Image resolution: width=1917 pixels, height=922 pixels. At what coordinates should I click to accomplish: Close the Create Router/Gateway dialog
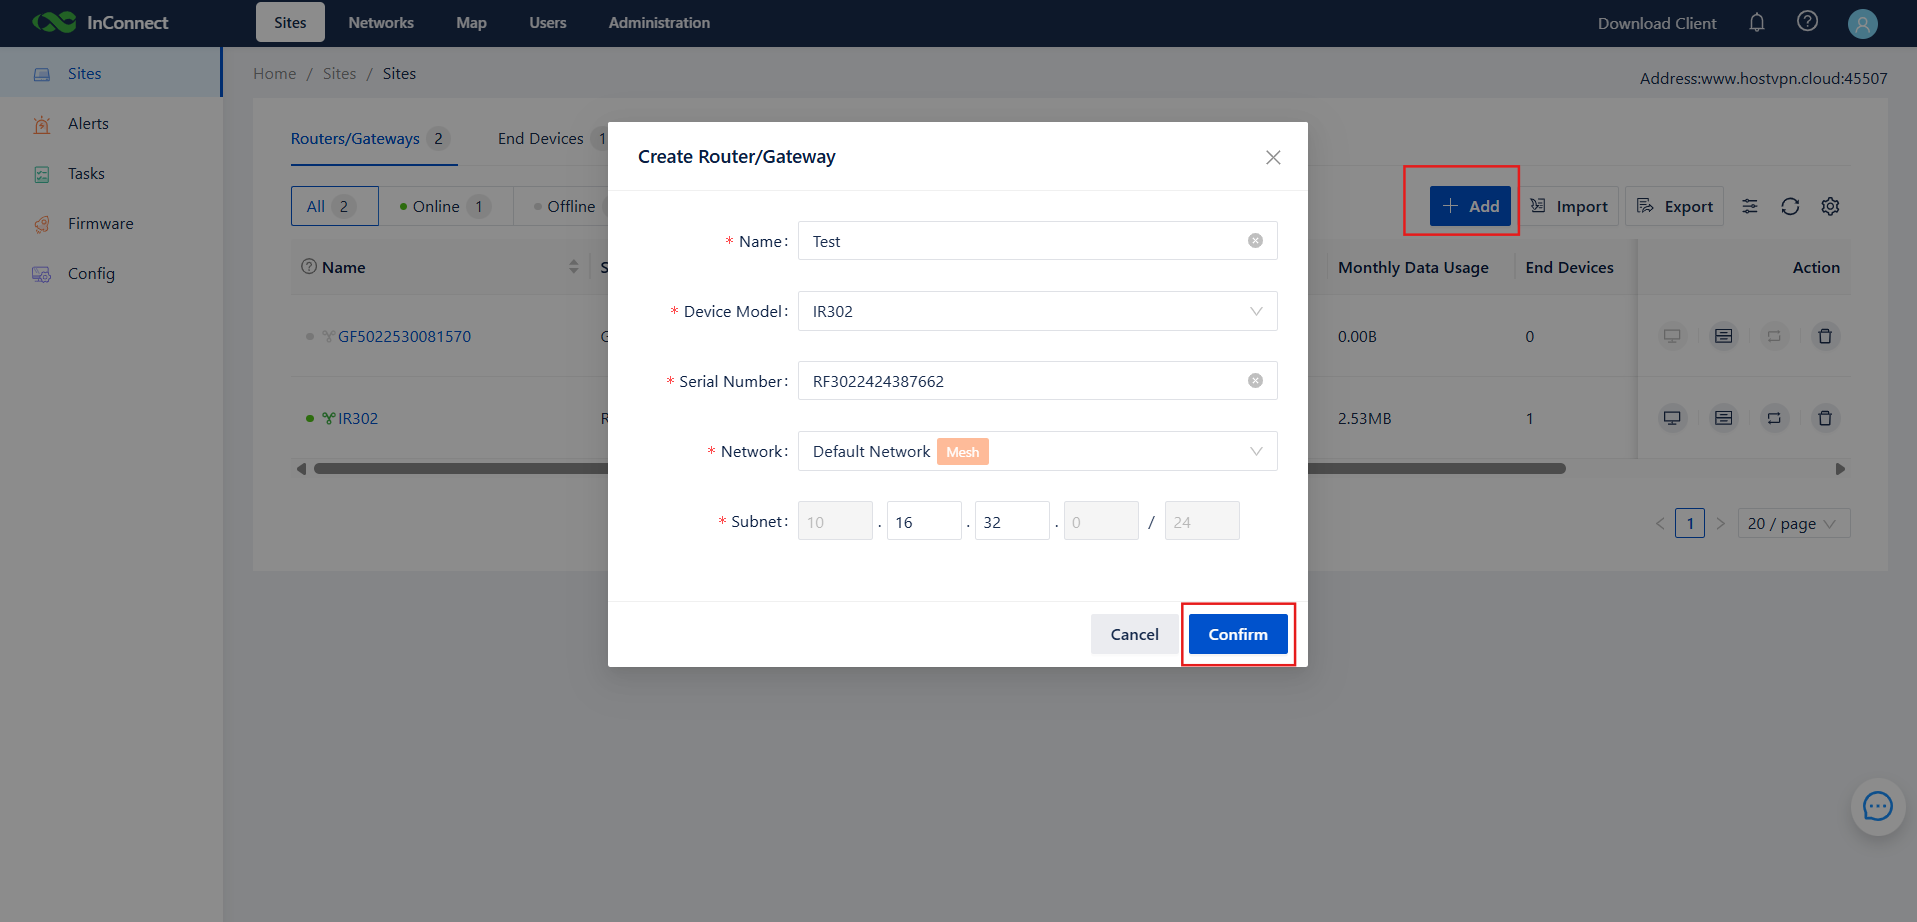pyautogui.click(x=1273, y=157)
